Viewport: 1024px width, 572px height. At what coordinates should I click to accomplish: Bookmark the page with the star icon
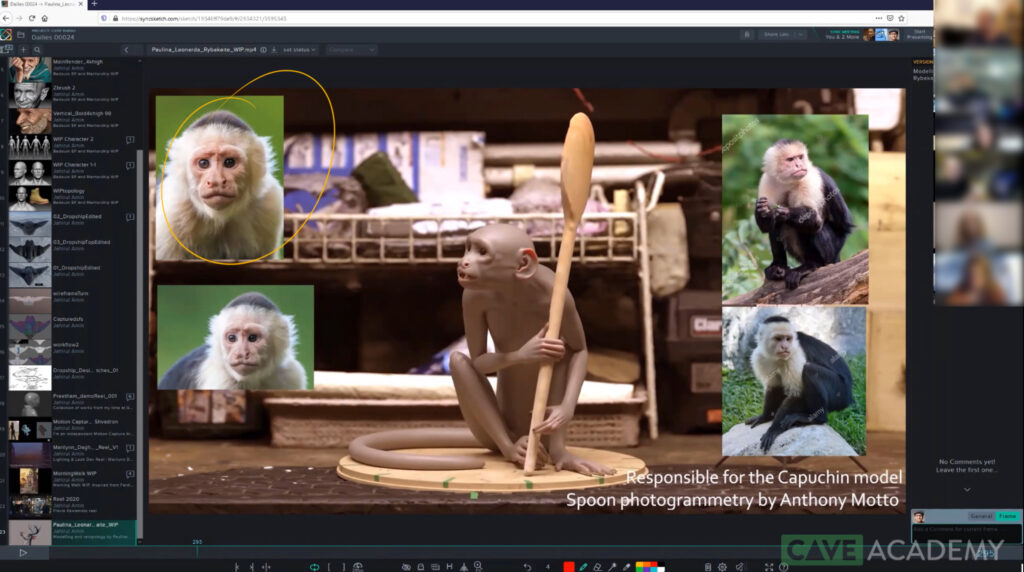(x=901, y=18)
